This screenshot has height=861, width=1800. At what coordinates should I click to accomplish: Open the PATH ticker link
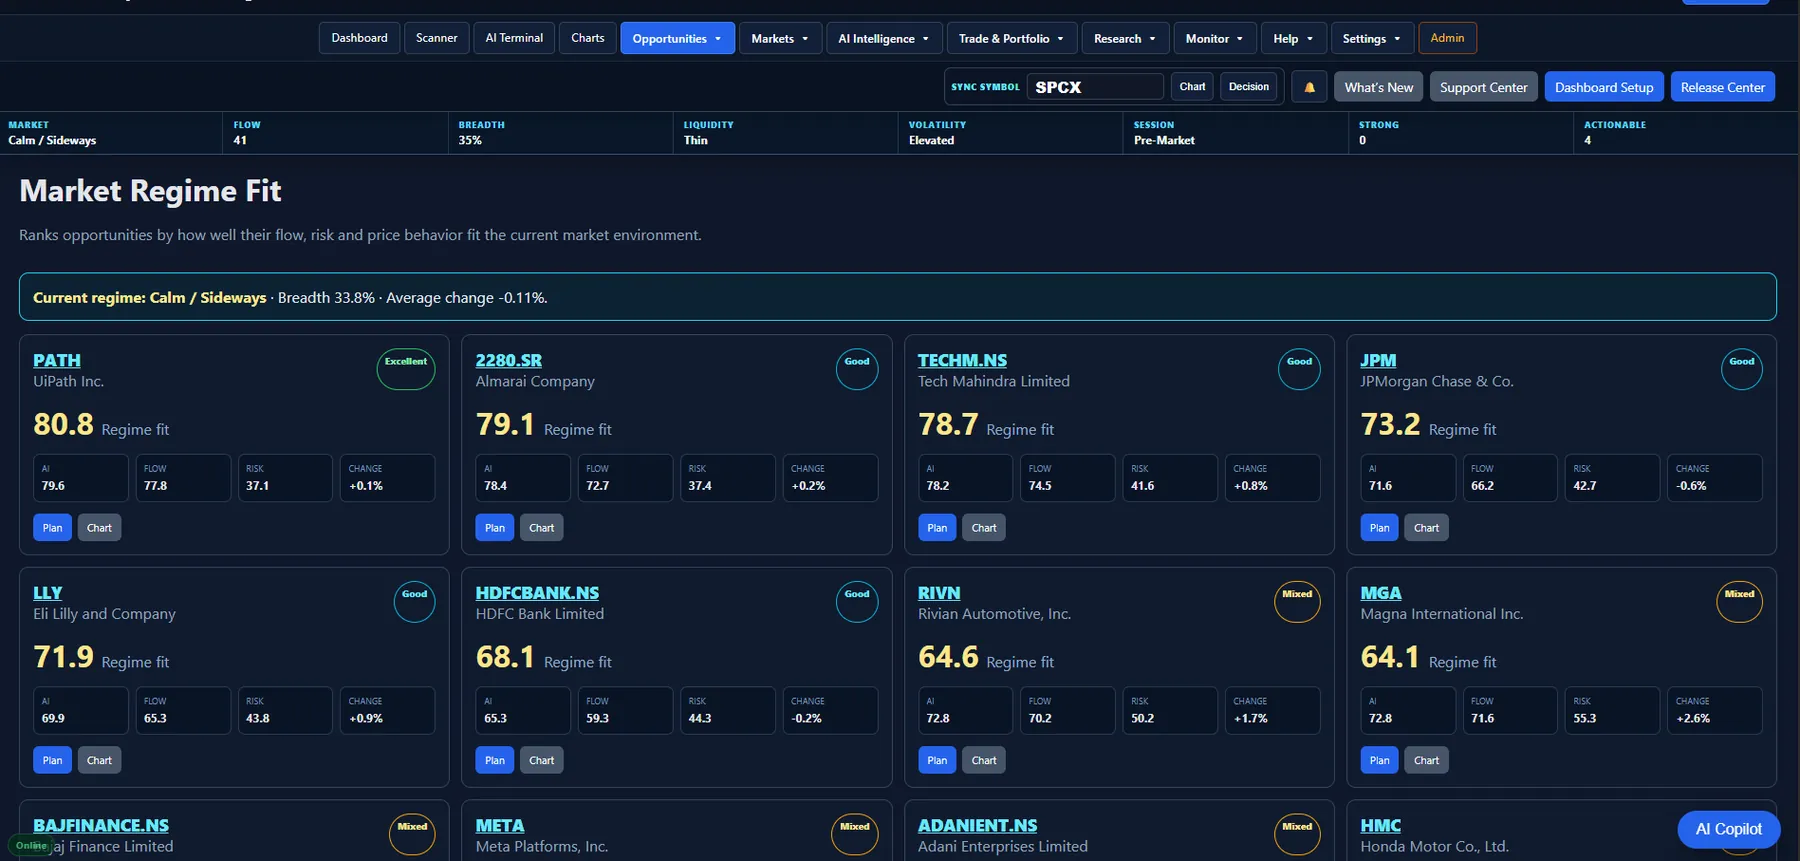(57, 360)
